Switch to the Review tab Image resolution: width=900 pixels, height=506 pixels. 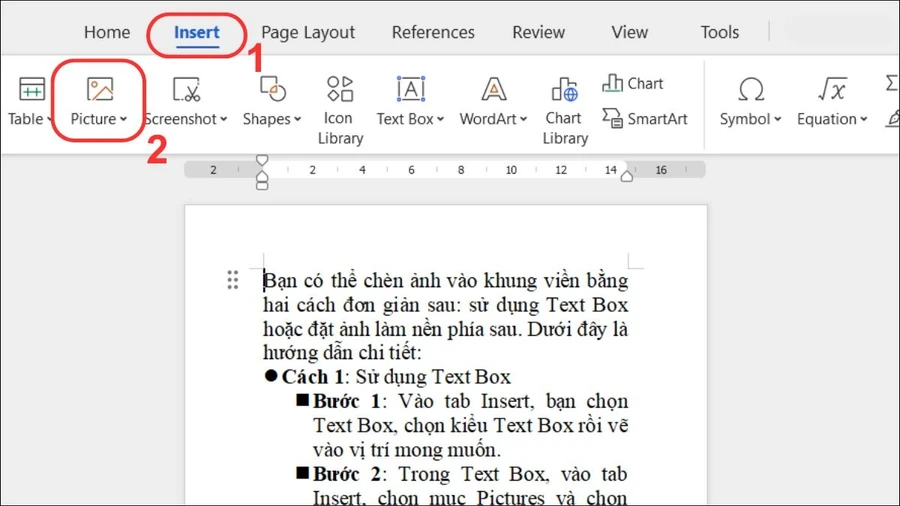pyautogui.click(x=538, y=32)
